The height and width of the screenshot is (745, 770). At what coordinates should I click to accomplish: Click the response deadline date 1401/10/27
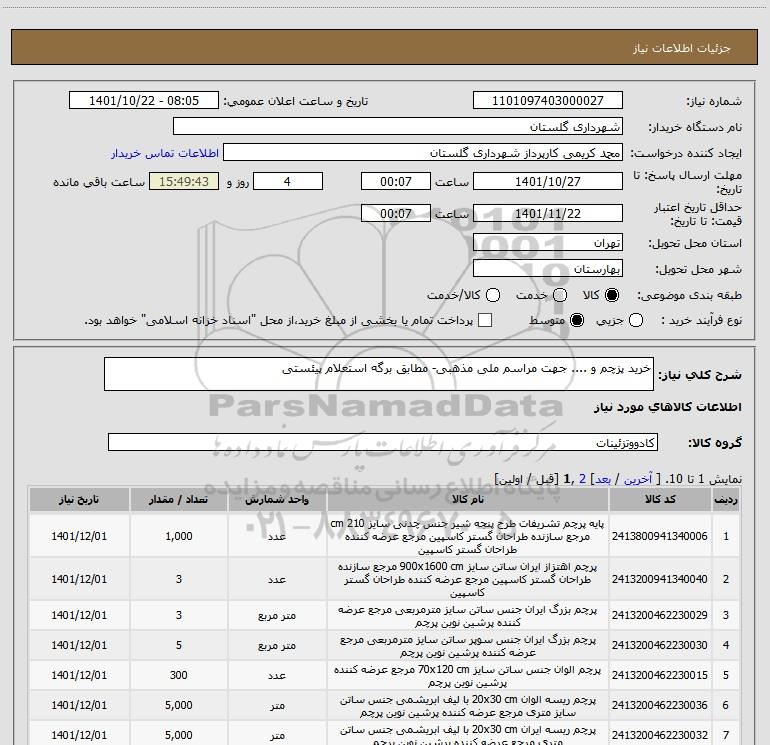[548, 182]
